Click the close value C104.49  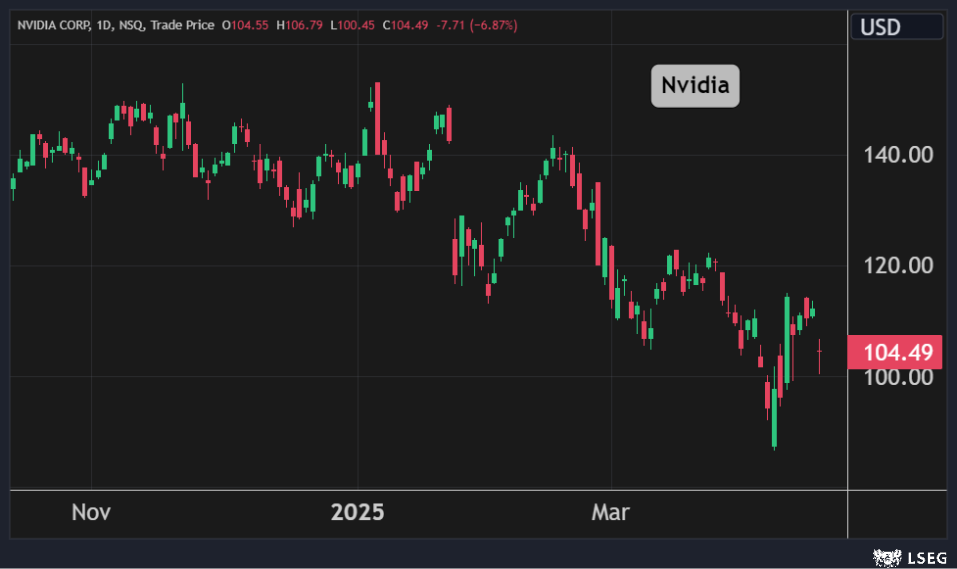pyautogui.click(x=405, y=25)
